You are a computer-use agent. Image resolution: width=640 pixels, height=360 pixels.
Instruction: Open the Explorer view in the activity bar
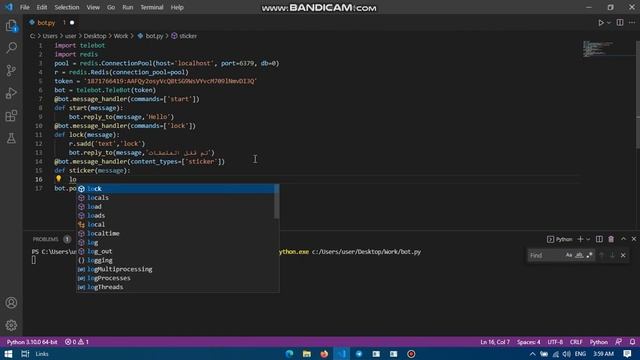point(11,26)
